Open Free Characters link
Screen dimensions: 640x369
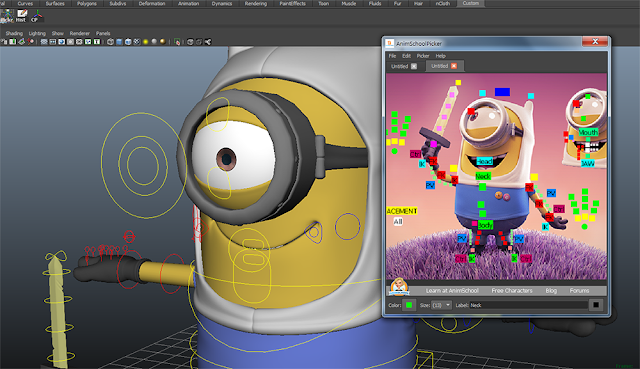click(x=512, y=291)
